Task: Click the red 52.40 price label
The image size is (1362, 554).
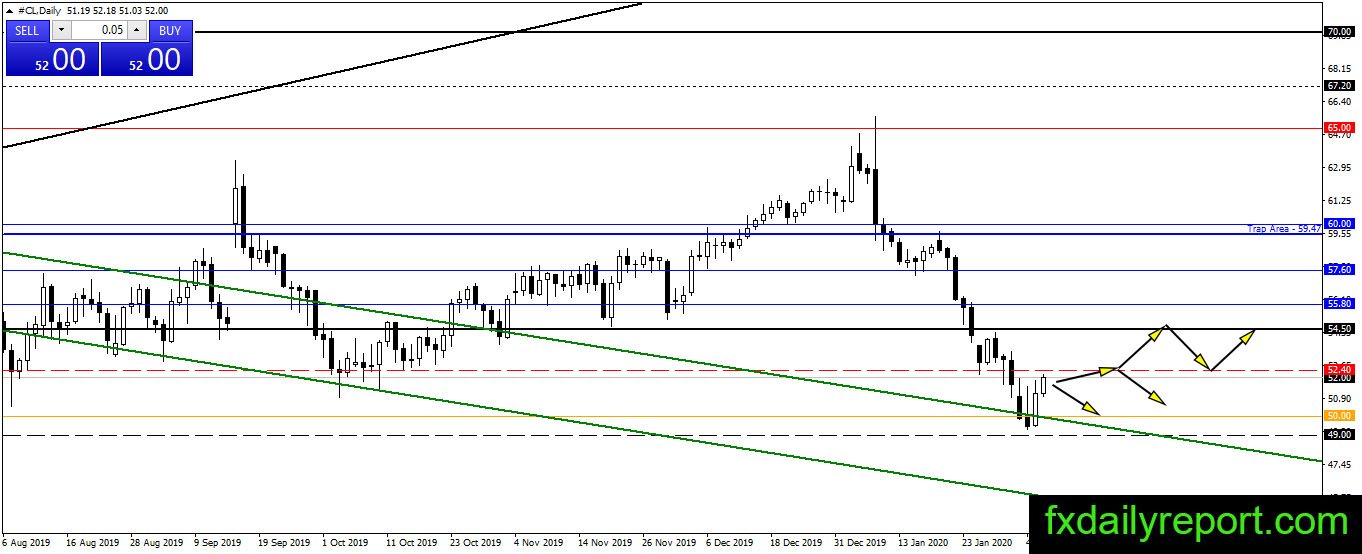Action: coord(1338,370)
